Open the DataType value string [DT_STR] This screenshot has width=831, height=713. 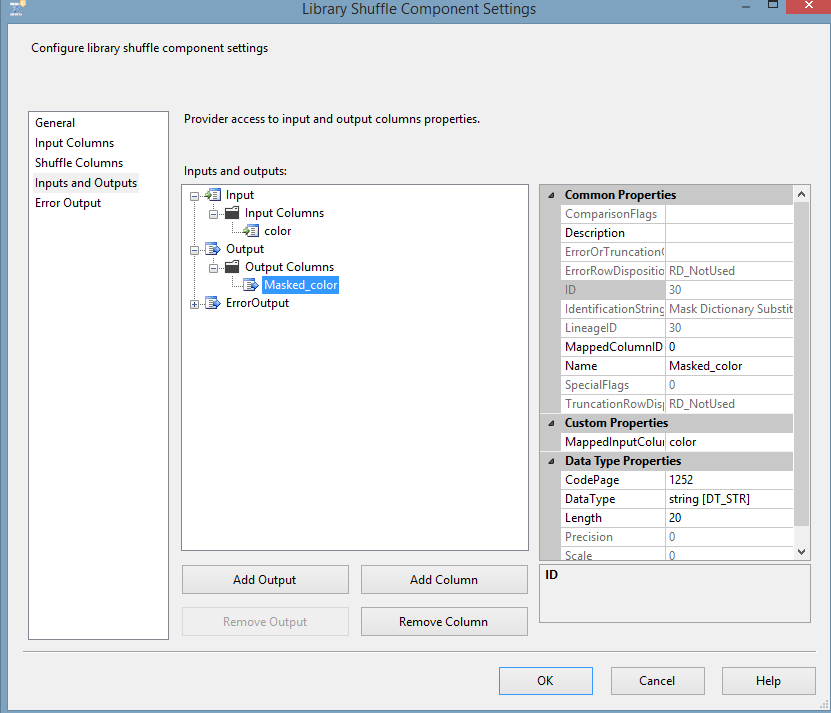[729, 499]
